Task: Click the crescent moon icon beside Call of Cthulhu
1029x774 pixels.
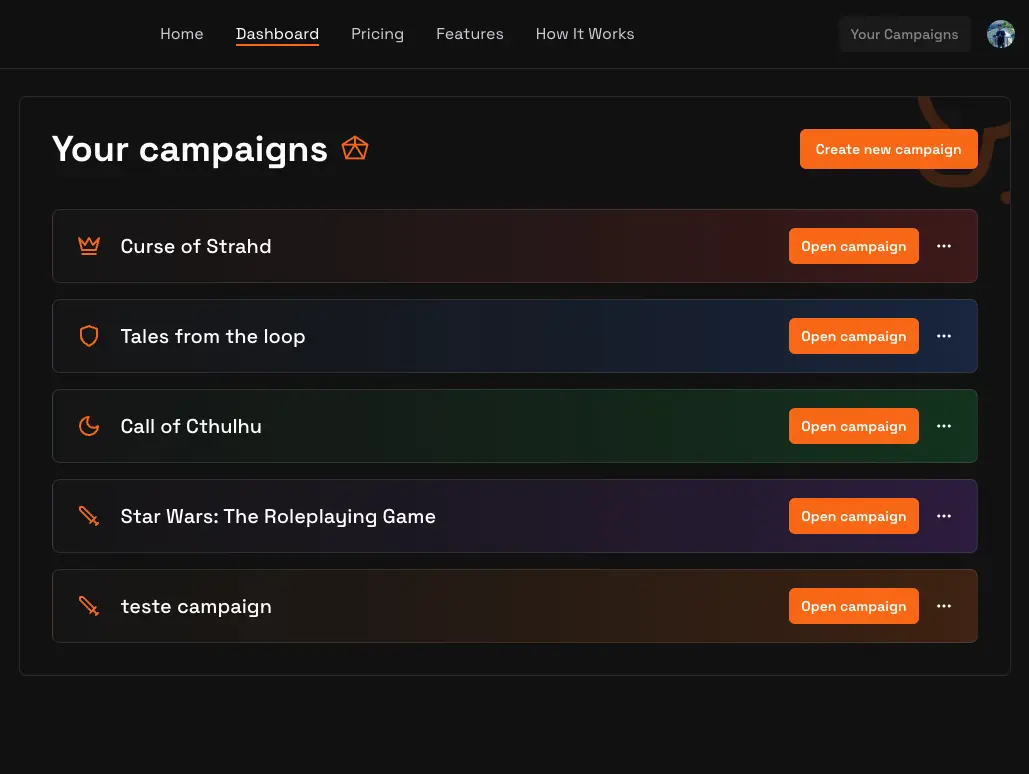Action: pyautogui.click(x=89, y=426)
